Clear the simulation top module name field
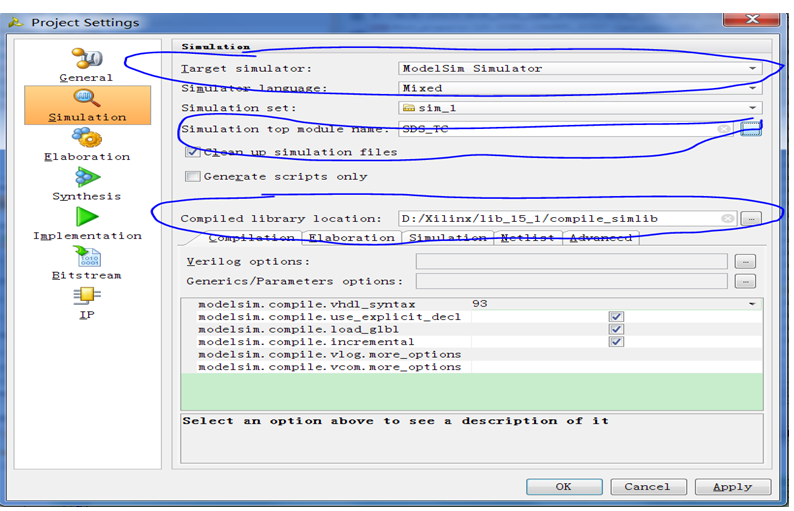The width and height of the screenshot is (794, 511). (x=724, y=129)
